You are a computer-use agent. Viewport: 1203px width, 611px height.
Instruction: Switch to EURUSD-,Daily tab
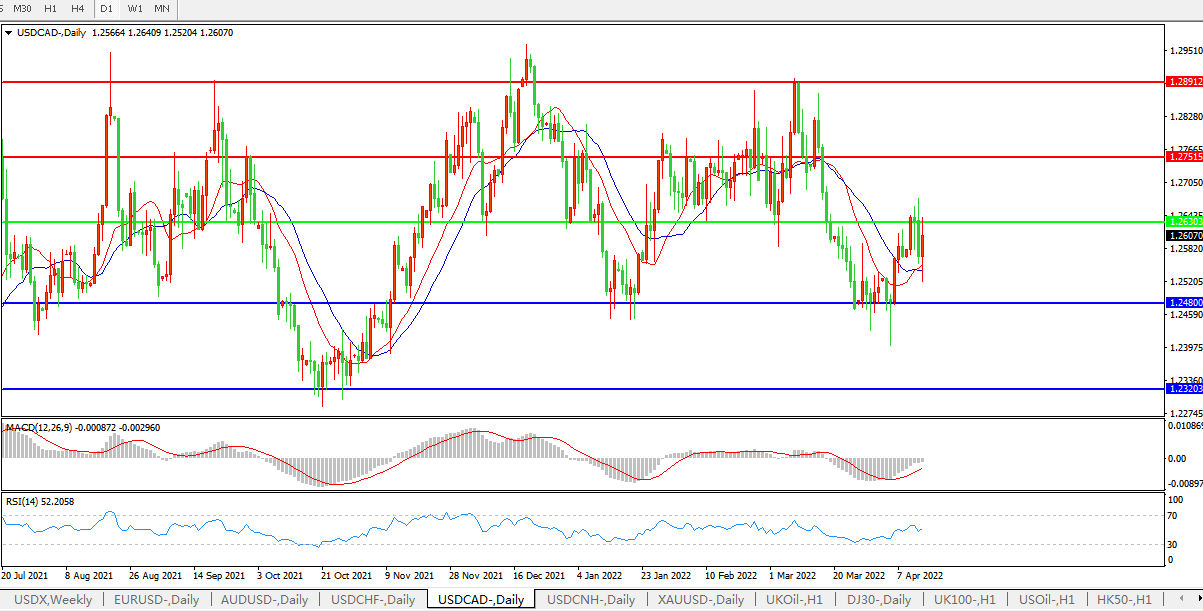coord(156,600)
